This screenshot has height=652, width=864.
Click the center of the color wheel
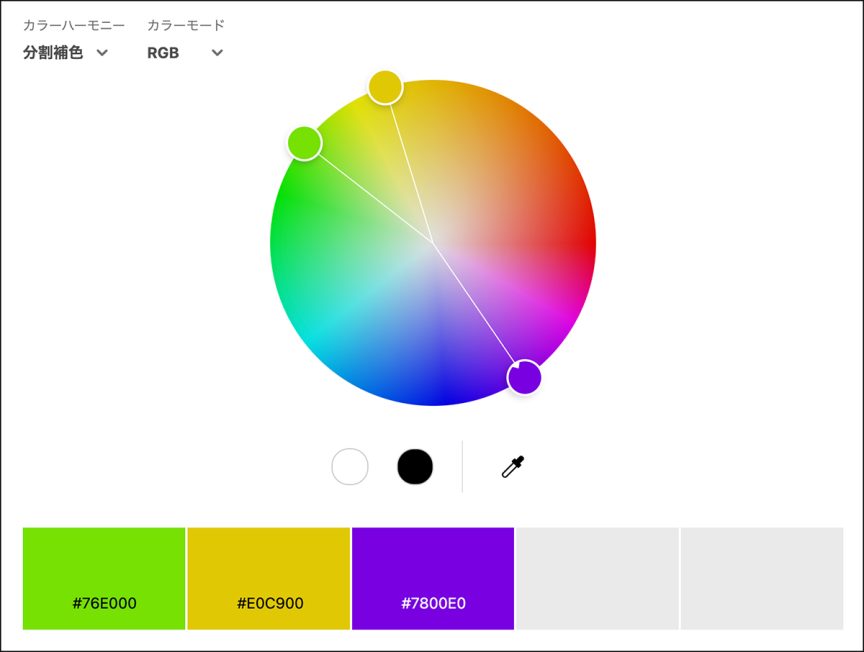coord(433,242)
